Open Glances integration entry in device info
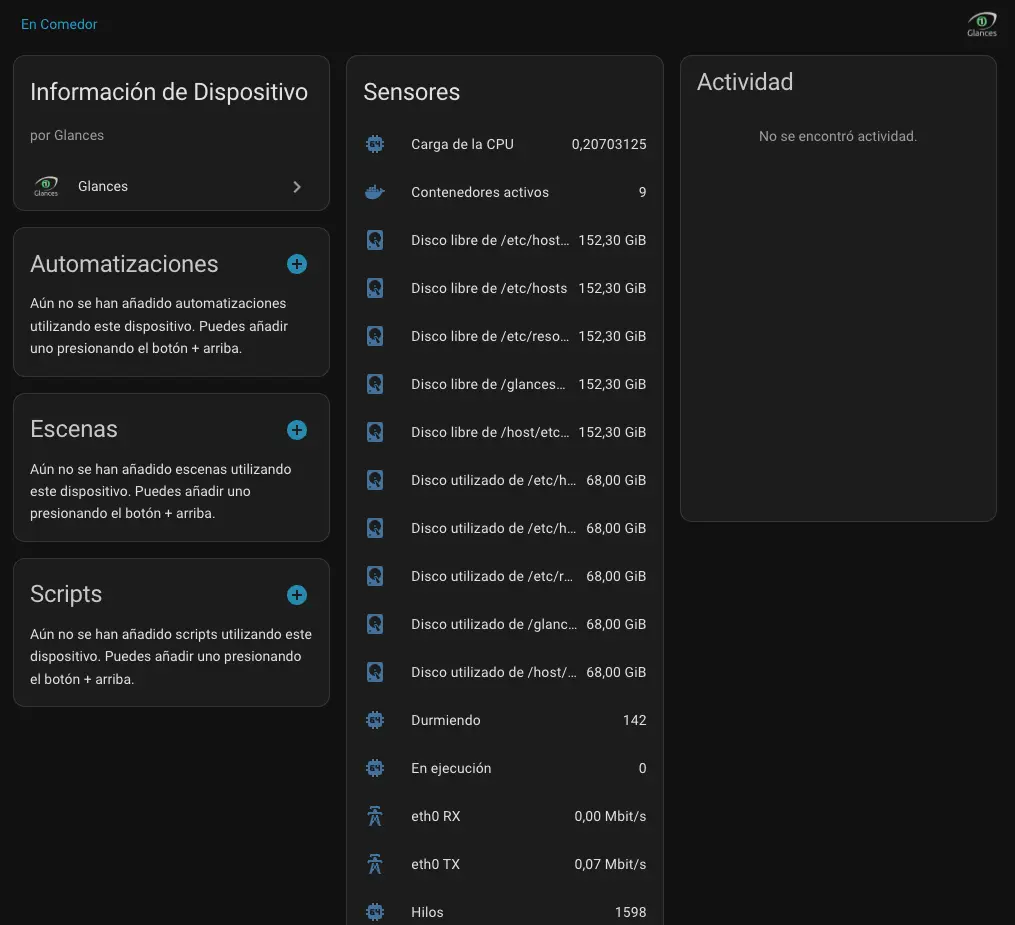 pos(103,187)
